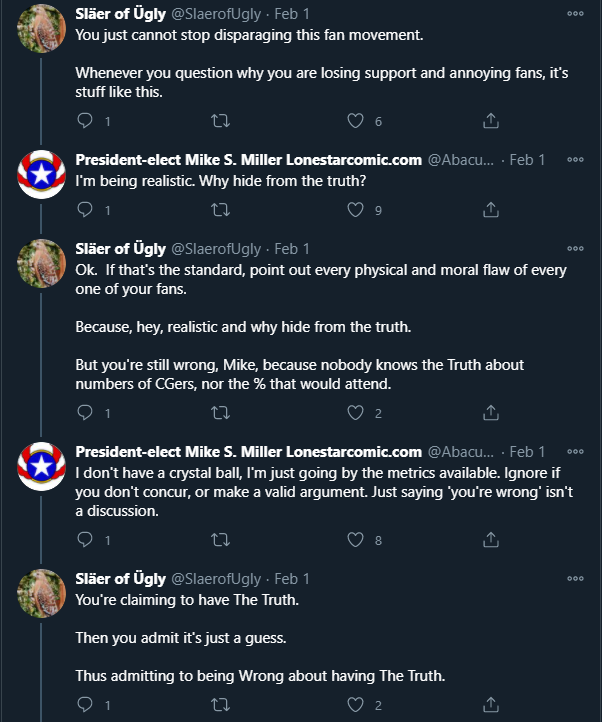Click the hawk avatar on the last tweet
Screen dimensions: 602x722
(x=41, y=593)
